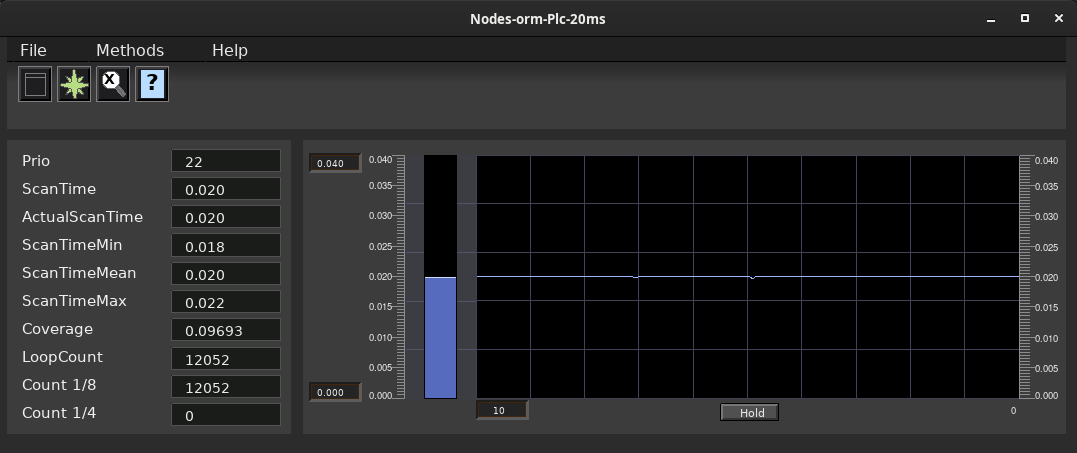Click the ScanTime label
The image size is (1077, 453).
(x=59, y=189)
